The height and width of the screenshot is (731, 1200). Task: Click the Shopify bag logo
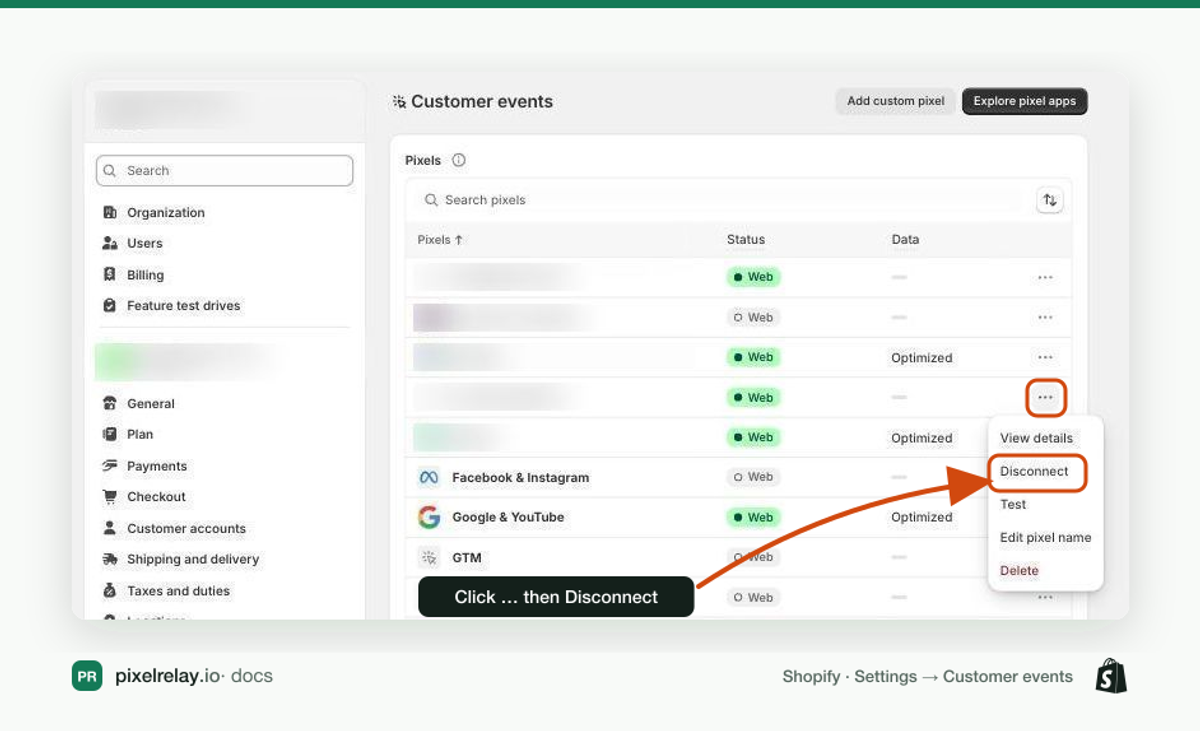coord(1111,676)
